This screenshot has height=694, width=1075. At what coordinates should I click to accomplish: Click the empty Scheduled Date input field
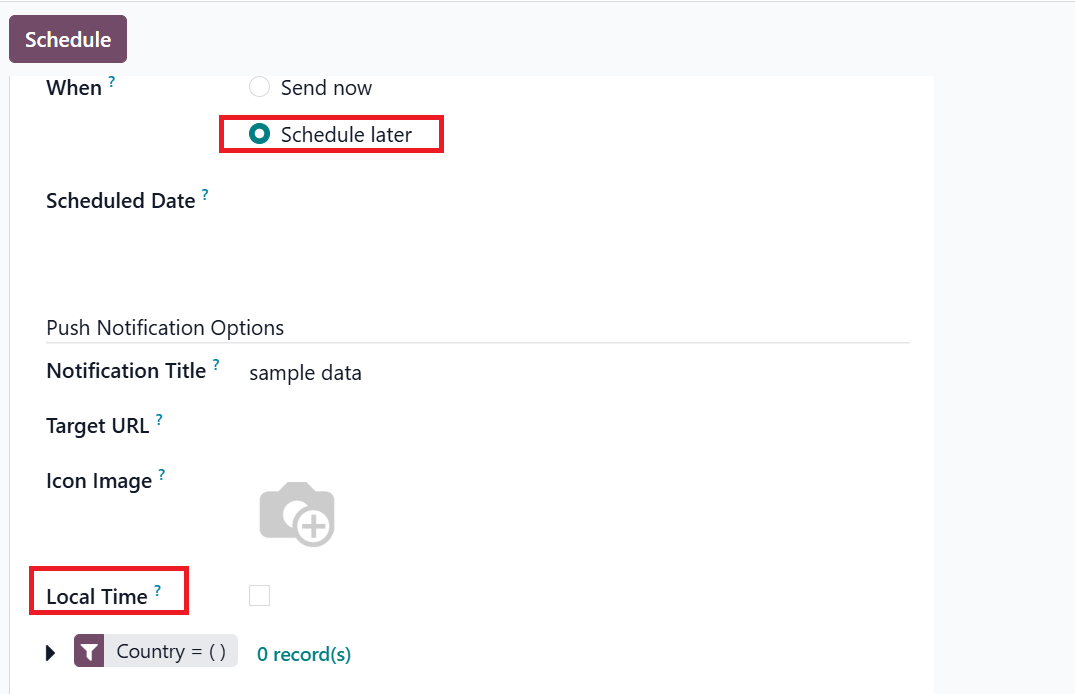pyautogui.click(x=570, y=201)
